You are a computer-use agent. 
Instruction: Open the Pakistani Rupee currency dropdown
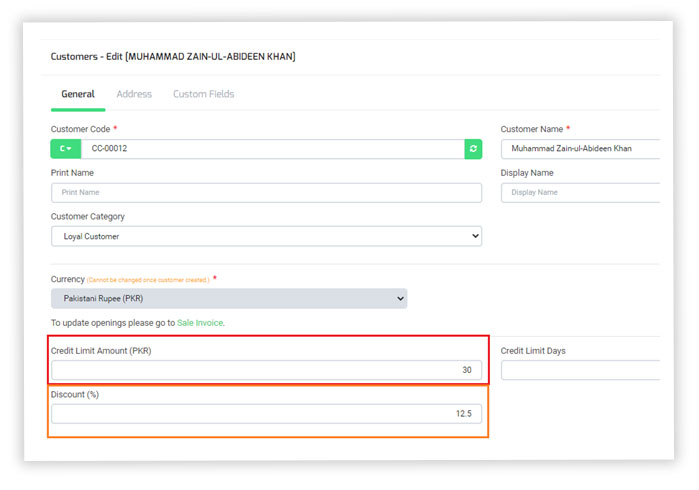pyautogui.click(x=229, y=298)
